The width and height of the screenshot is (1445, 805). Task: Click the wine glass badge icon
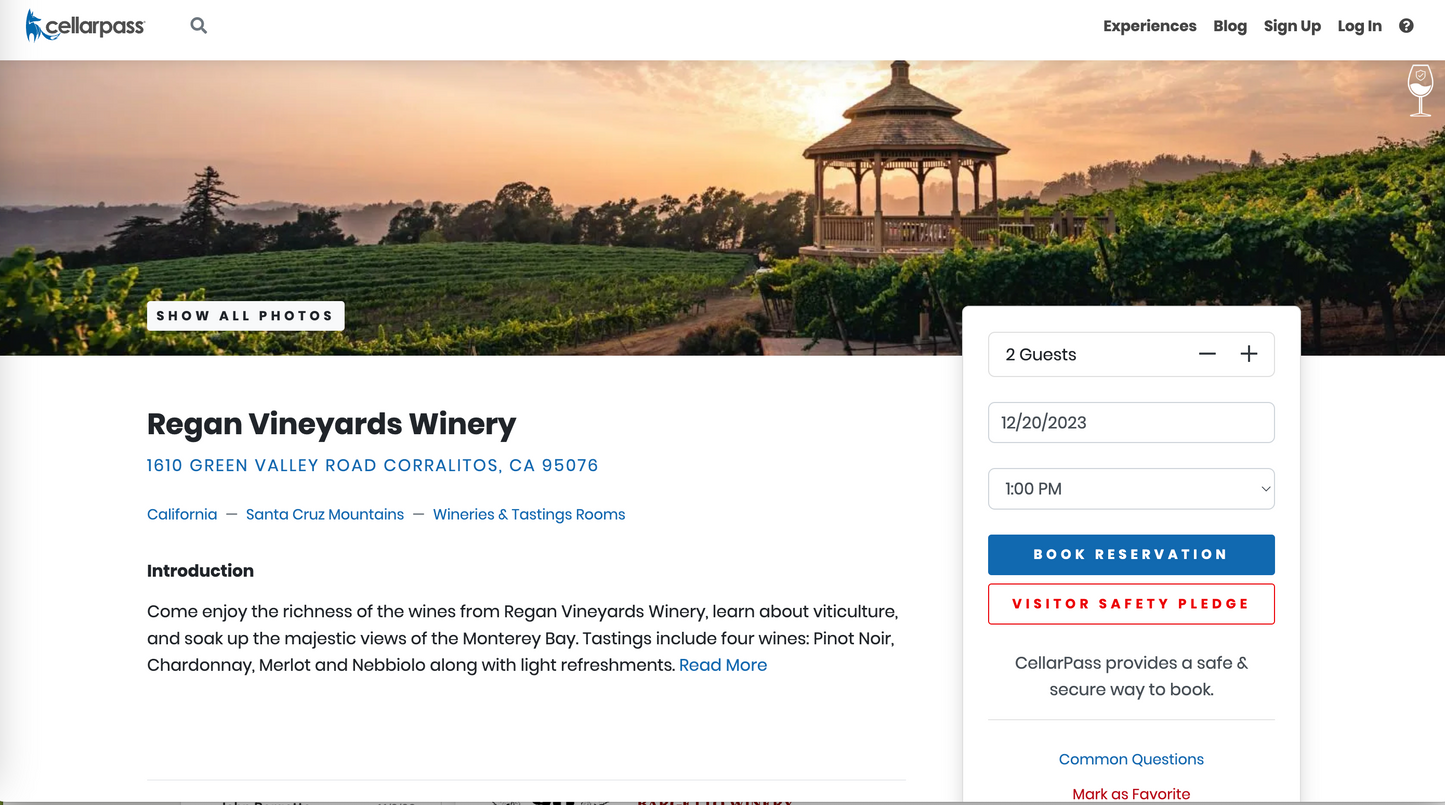[x=1420, y=90]
